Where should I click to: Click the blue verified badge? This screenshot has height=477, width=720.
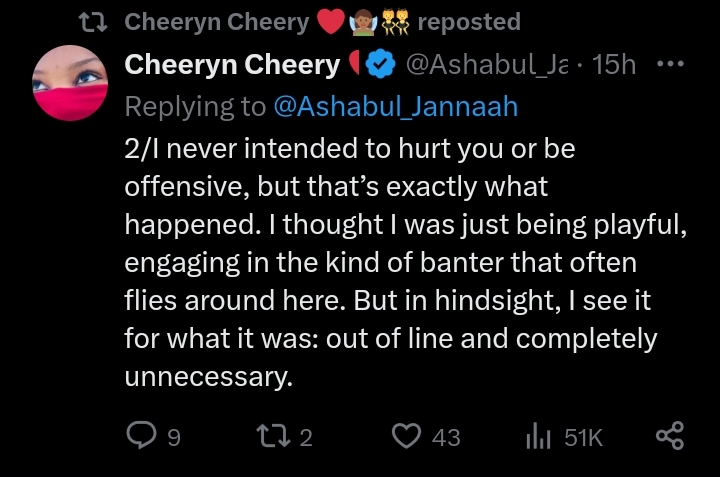coord(380,66)
